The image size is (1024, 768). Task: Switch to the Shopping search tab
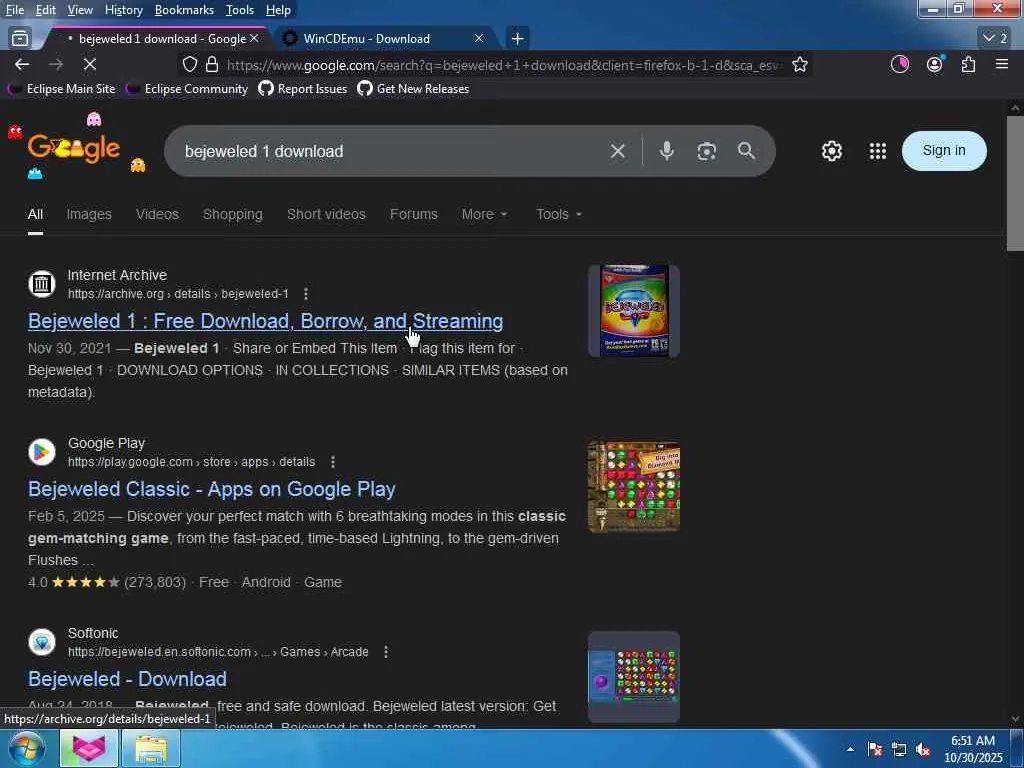click(232, 214)
